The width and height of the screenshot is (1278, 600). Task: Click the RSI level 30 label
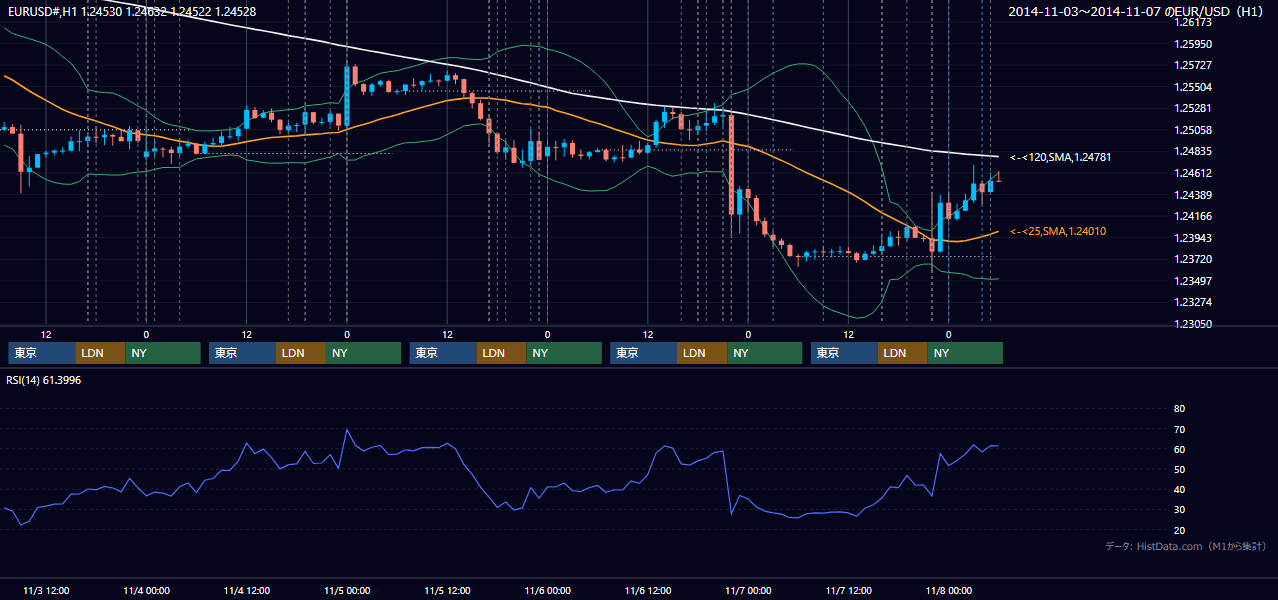point(1179,510)
